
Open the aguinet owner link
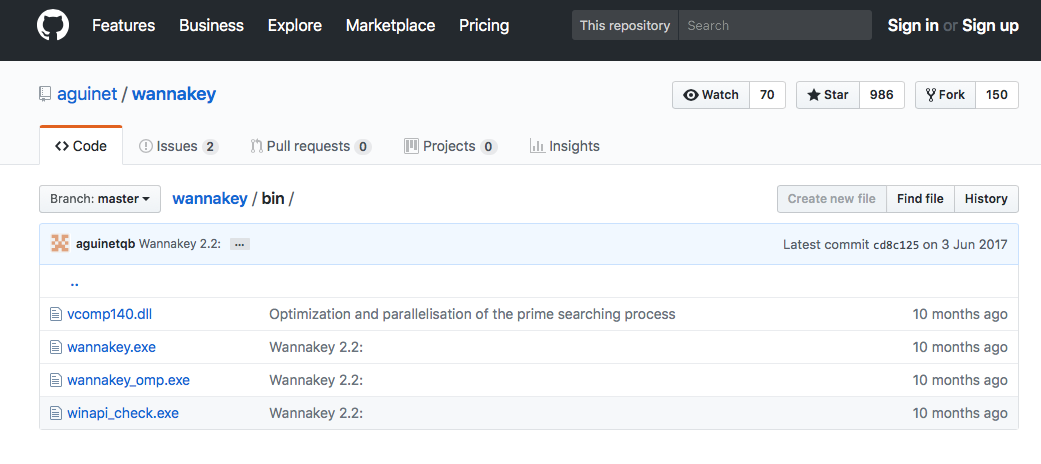click(87, 94)
